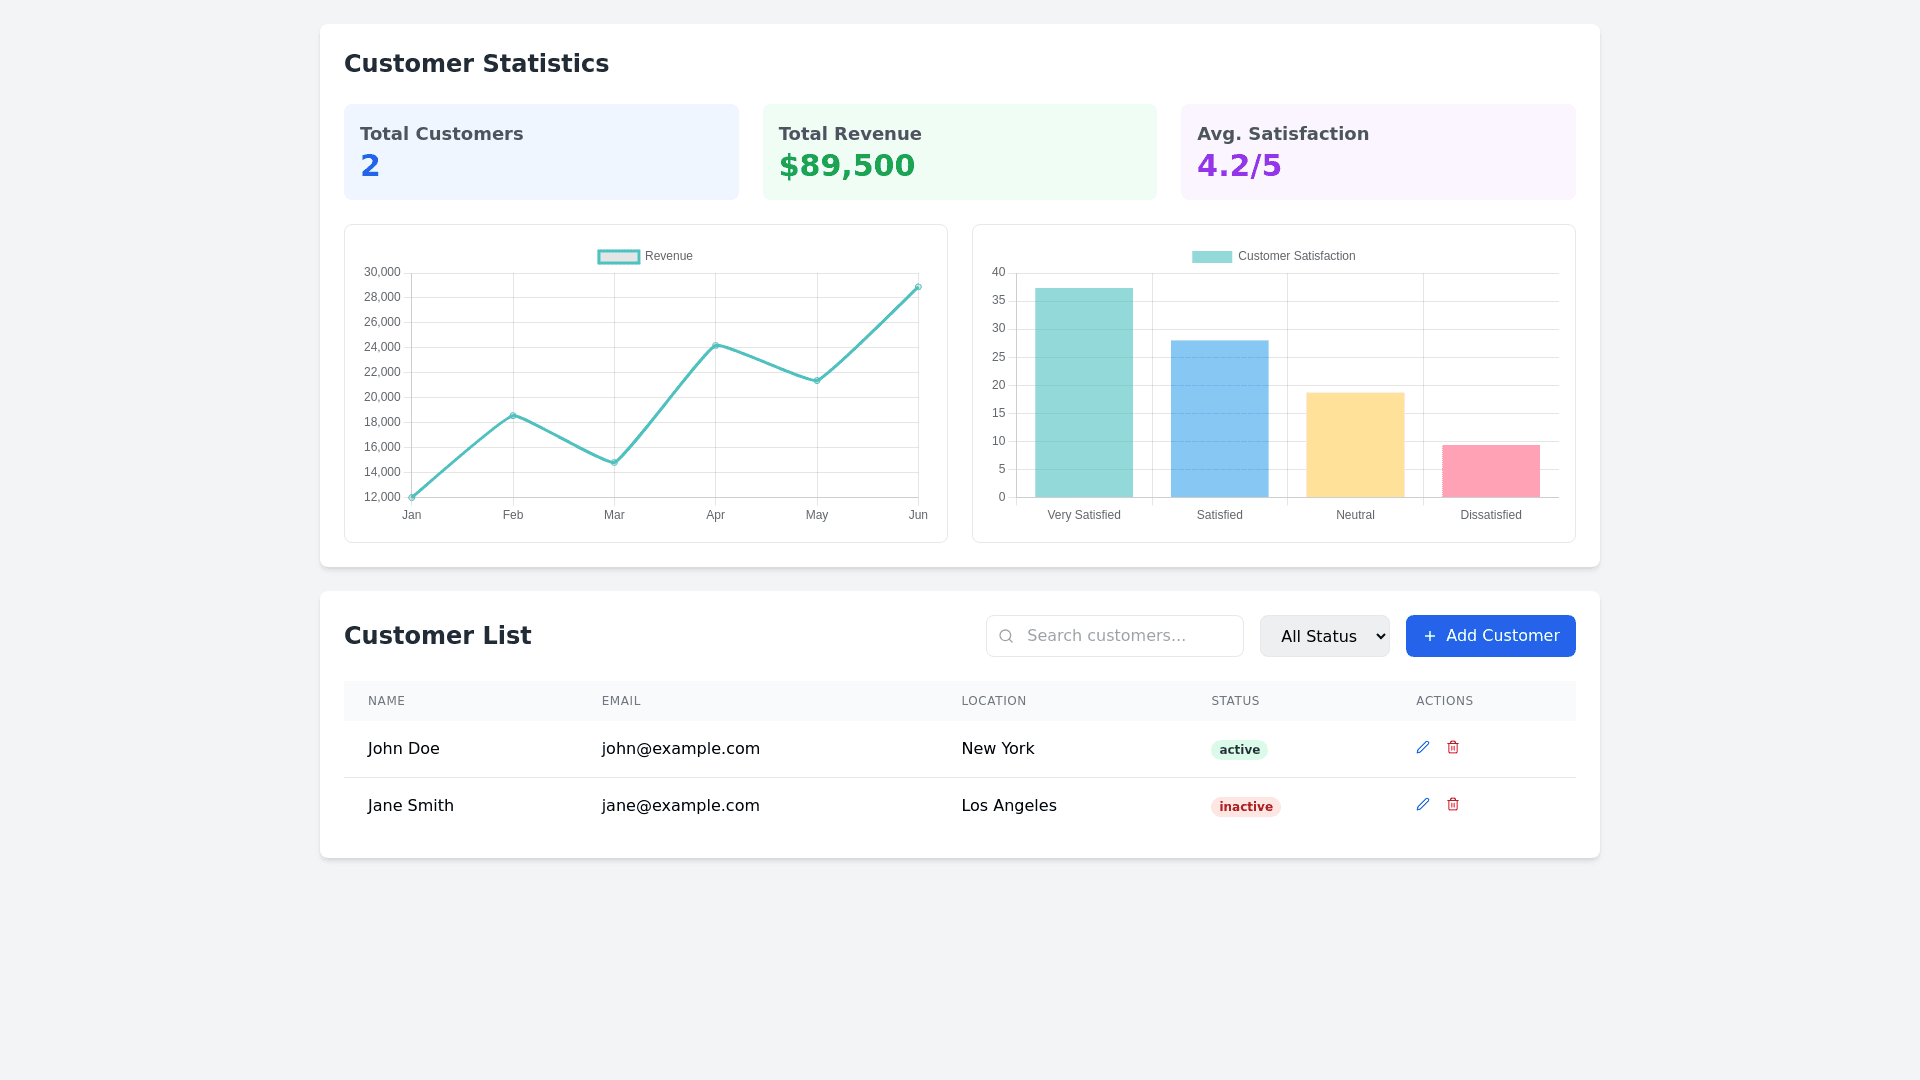Click edit pencil icon for Jane Smith

coord(1423,804)
